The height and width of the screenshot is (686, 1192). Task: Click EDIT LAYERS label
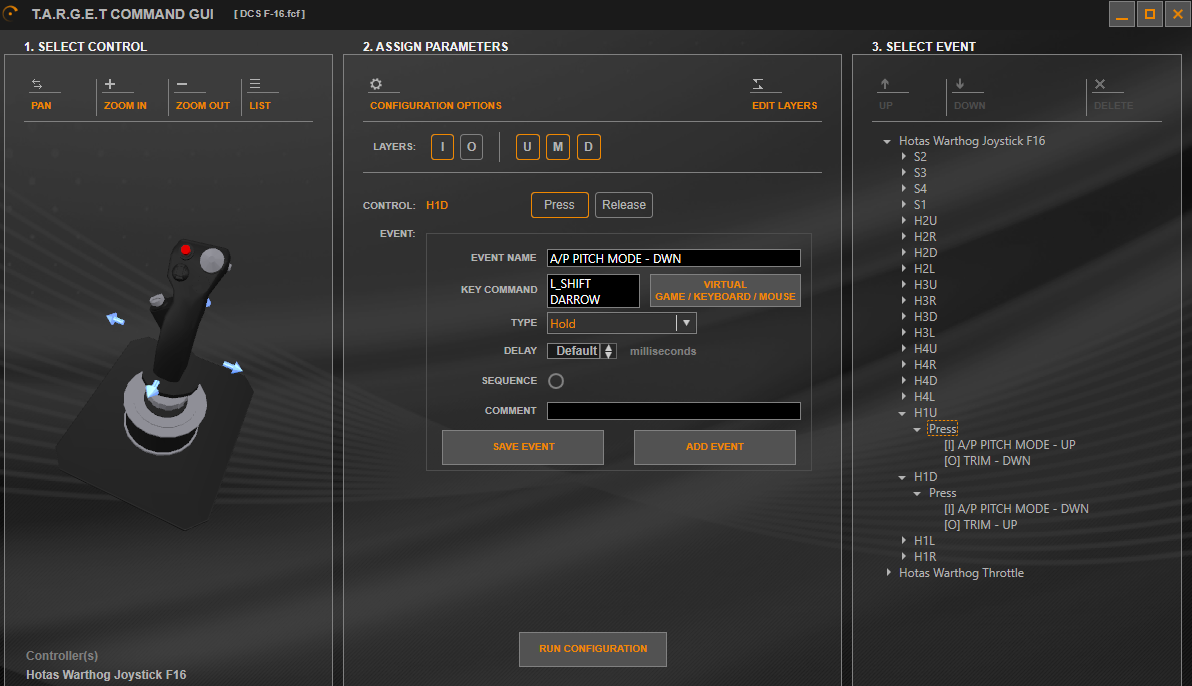pyautogui.click(x=785, y=106)
